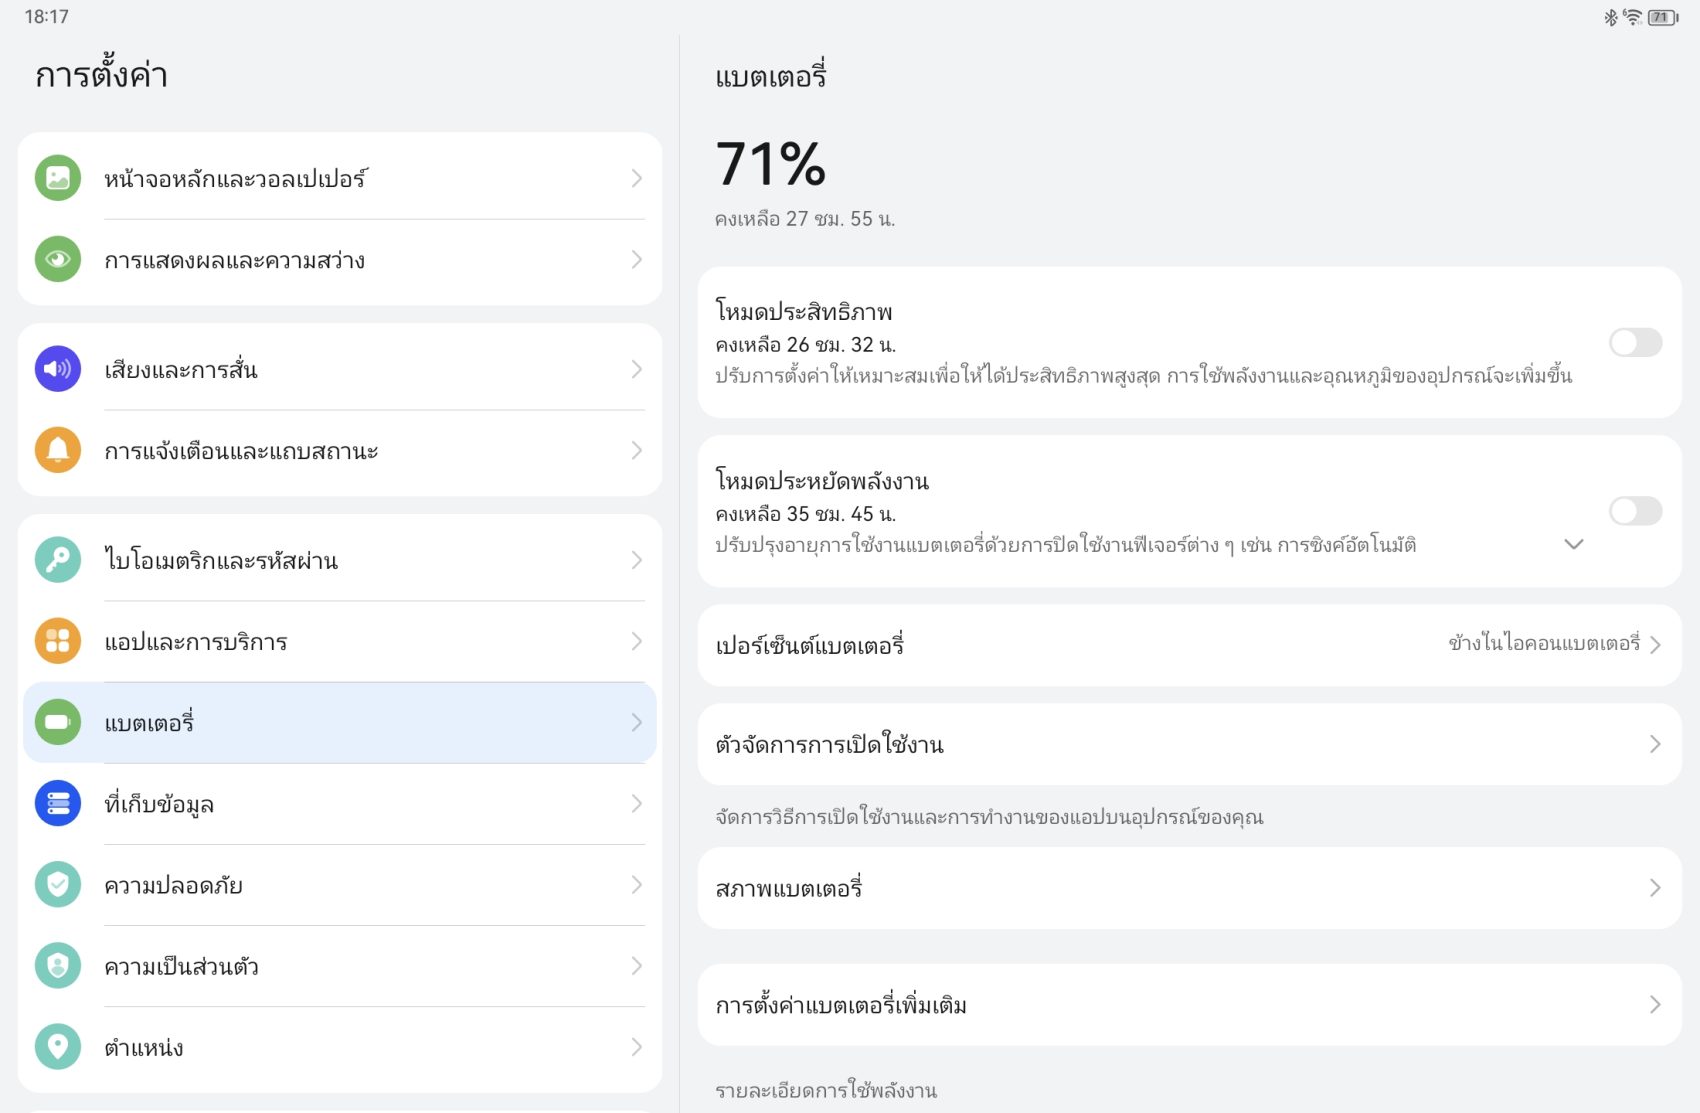Open สภาพแบตเตอรี่ label
This screenshot has height=1113, width=1700.
click(788, 888)
